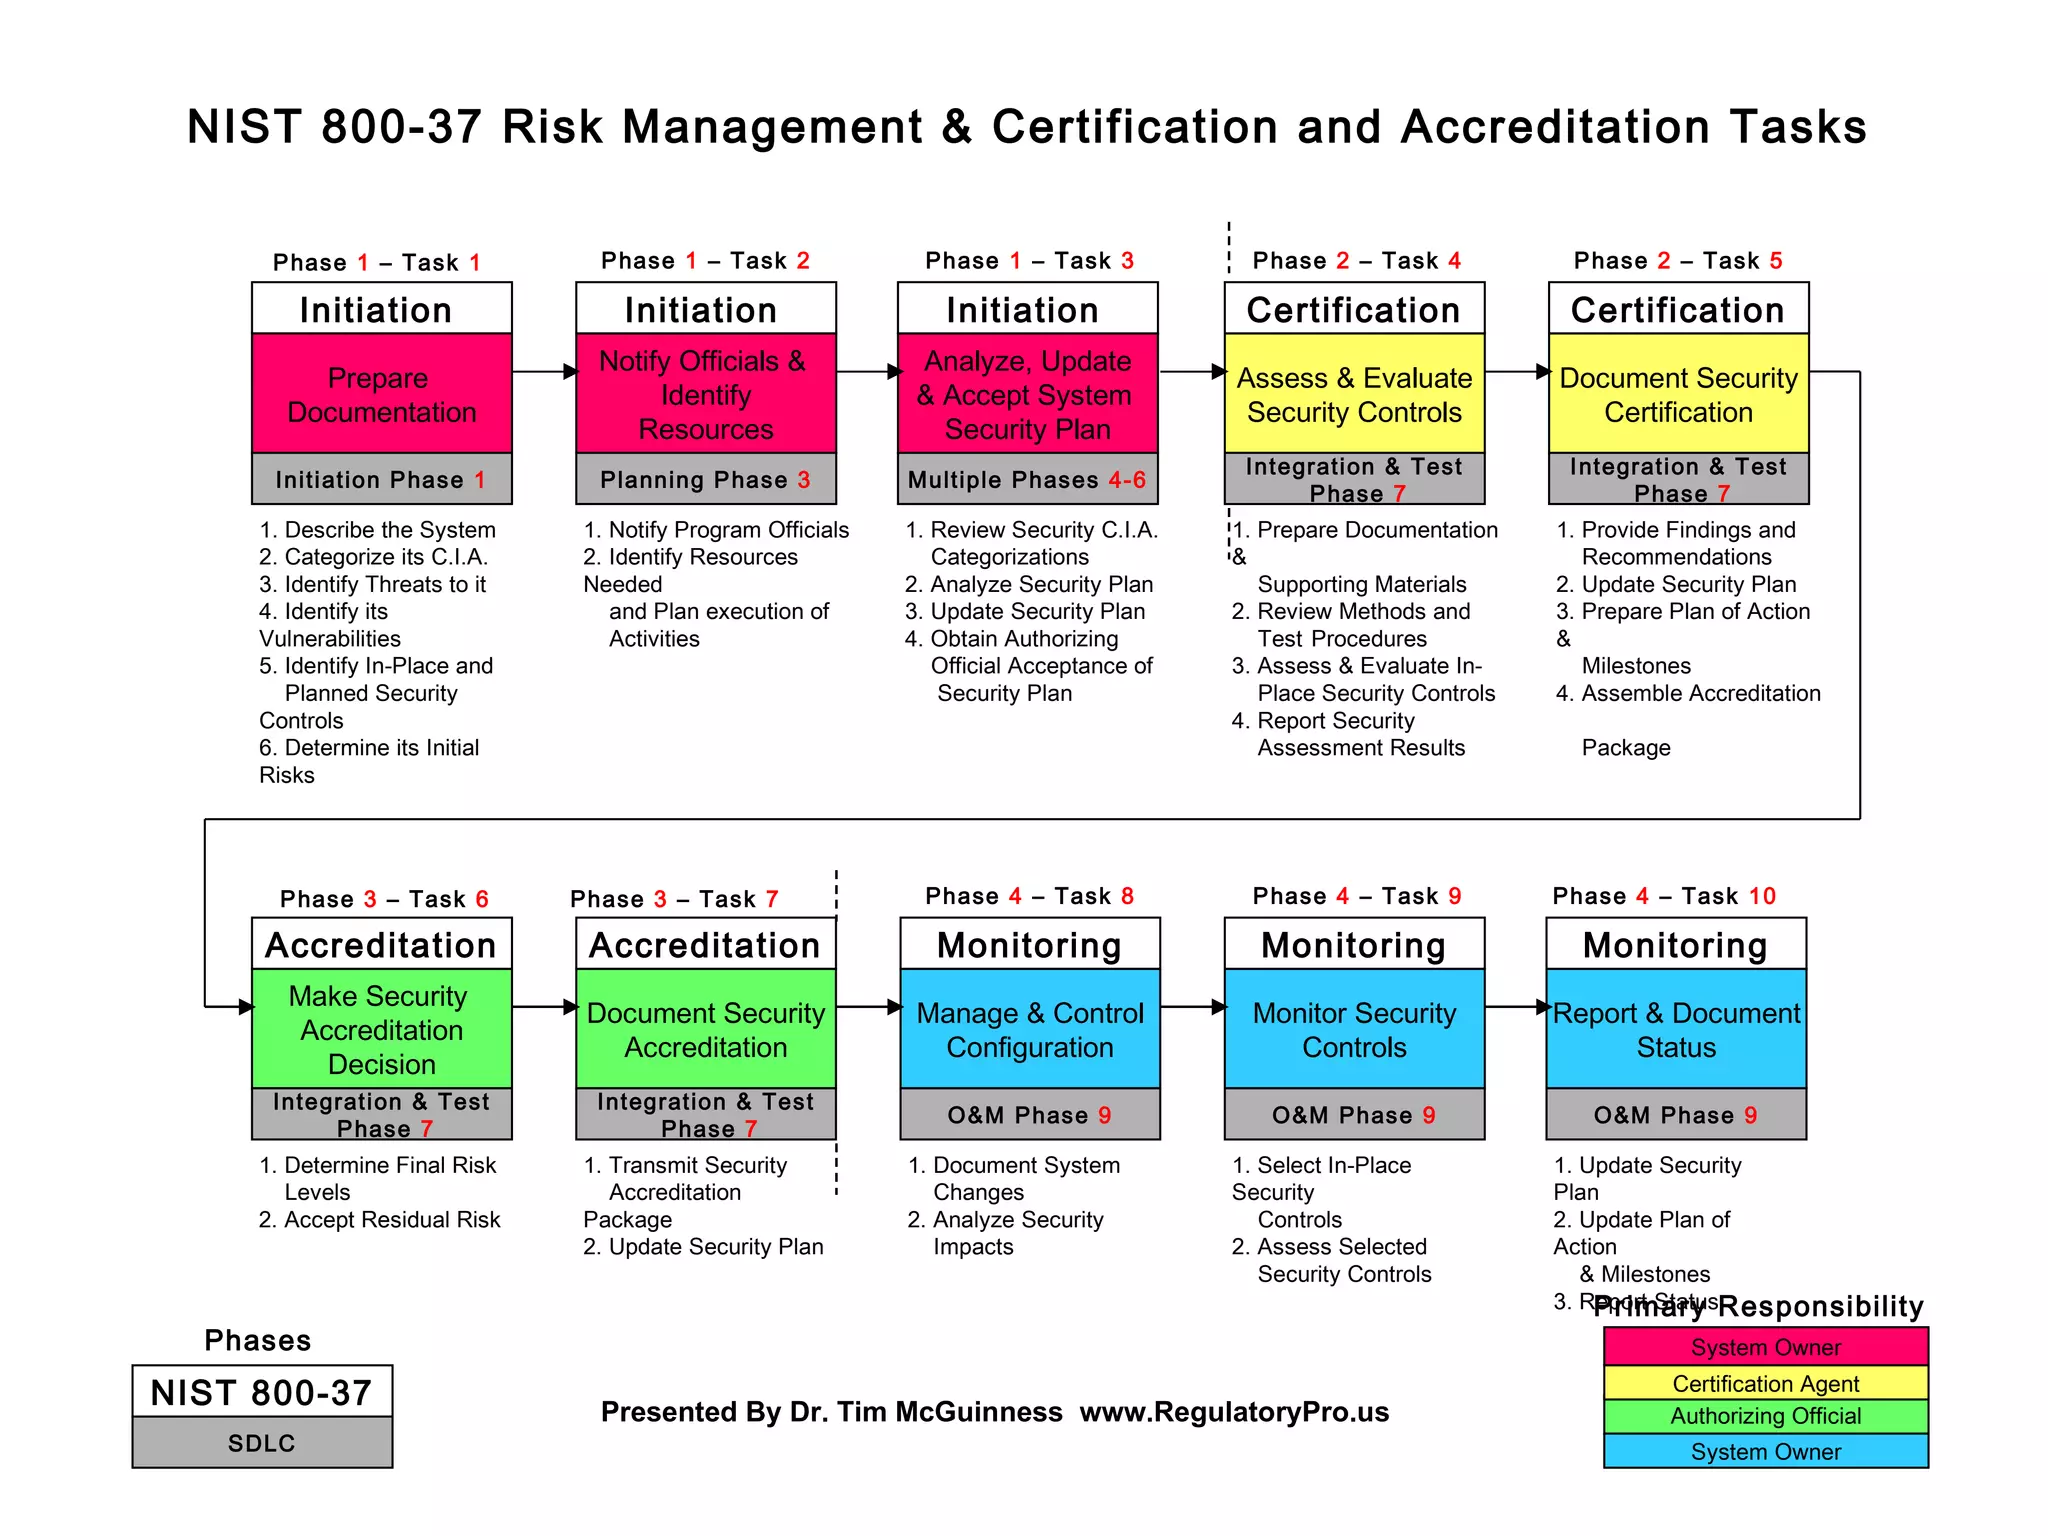Image resolution: width=2048 pixels, height=1536 pixels.
Task: Select the green Make Security Accreditation Decision box
Action: (x=381, y=1029)
